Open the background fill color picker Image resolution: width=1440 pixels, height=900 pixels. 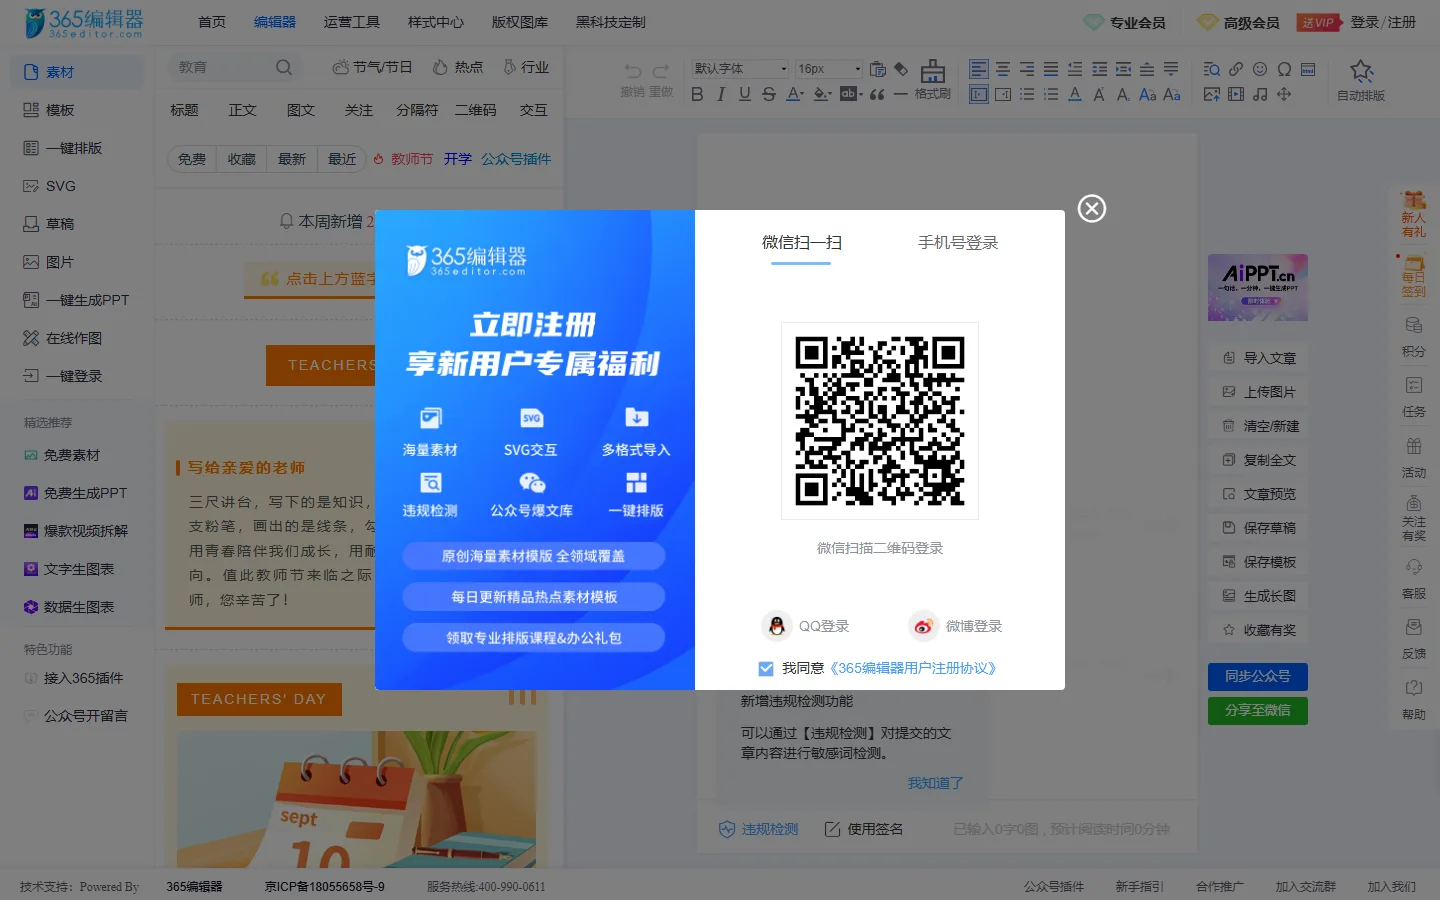[822, 94]
